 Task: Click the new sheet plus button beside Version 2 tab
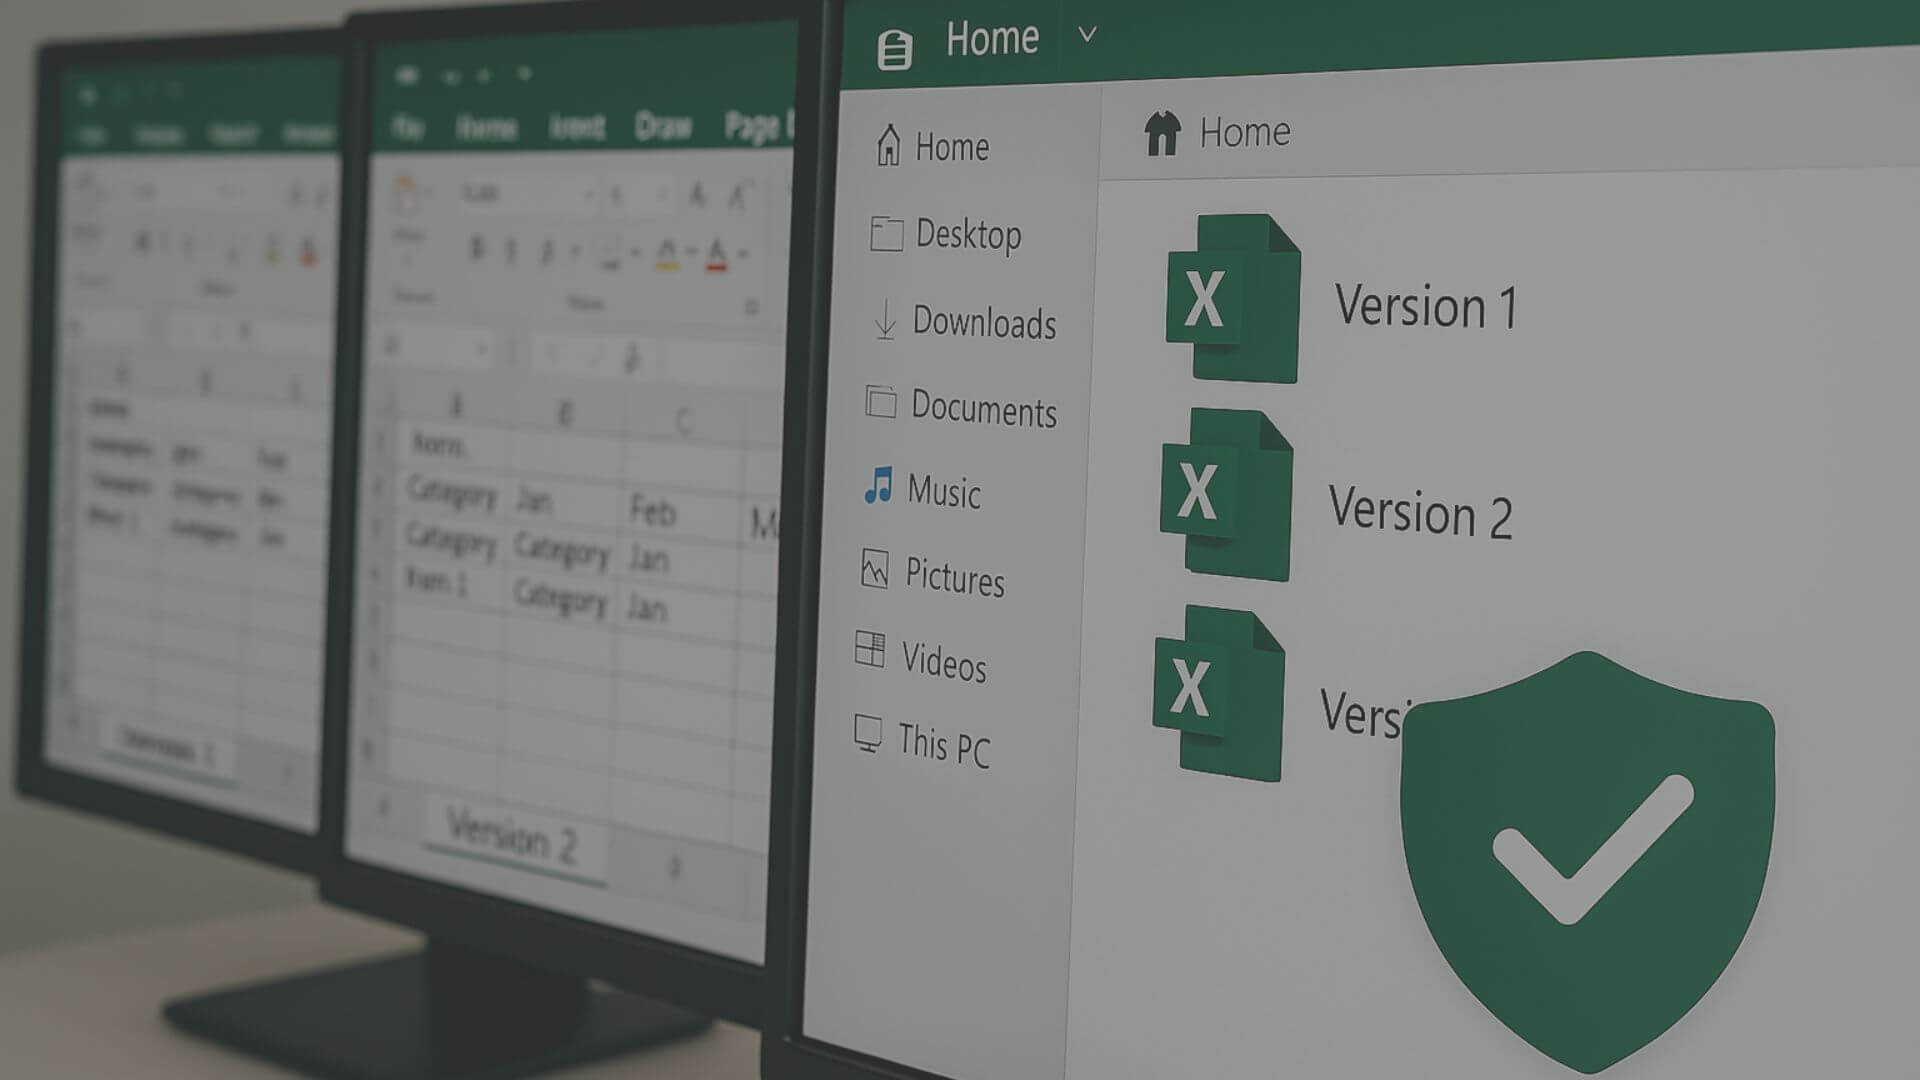coord(675,867)
